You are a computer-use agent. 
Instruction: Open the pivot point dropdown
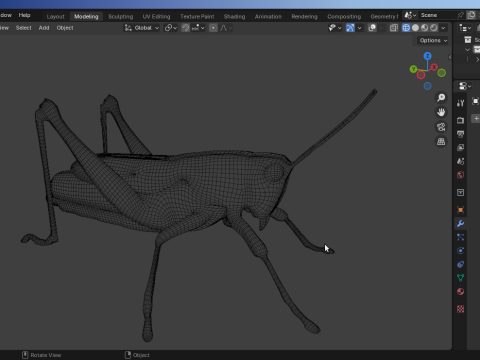pyautogui.click(x=170, y=28)
